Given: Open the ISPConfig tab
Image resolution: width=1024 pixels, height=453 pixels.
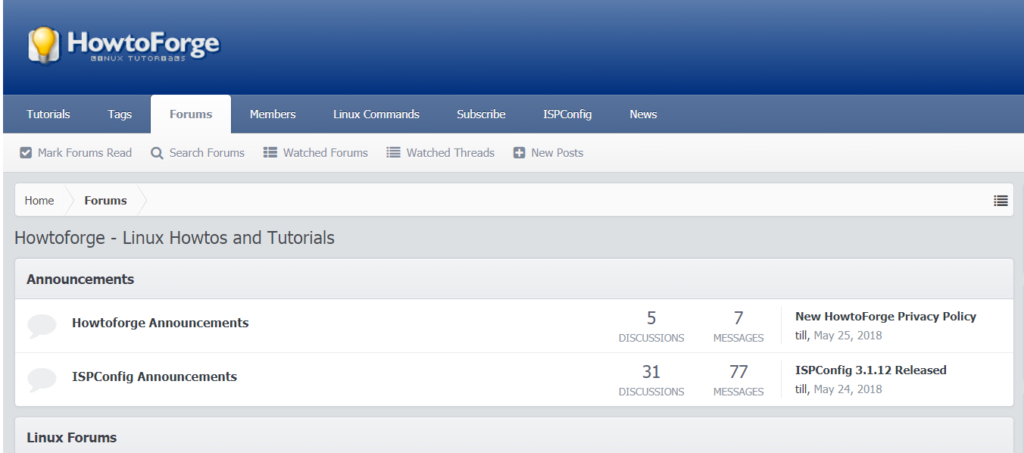Looking at the screenshot, I should (x=568, y=114).
